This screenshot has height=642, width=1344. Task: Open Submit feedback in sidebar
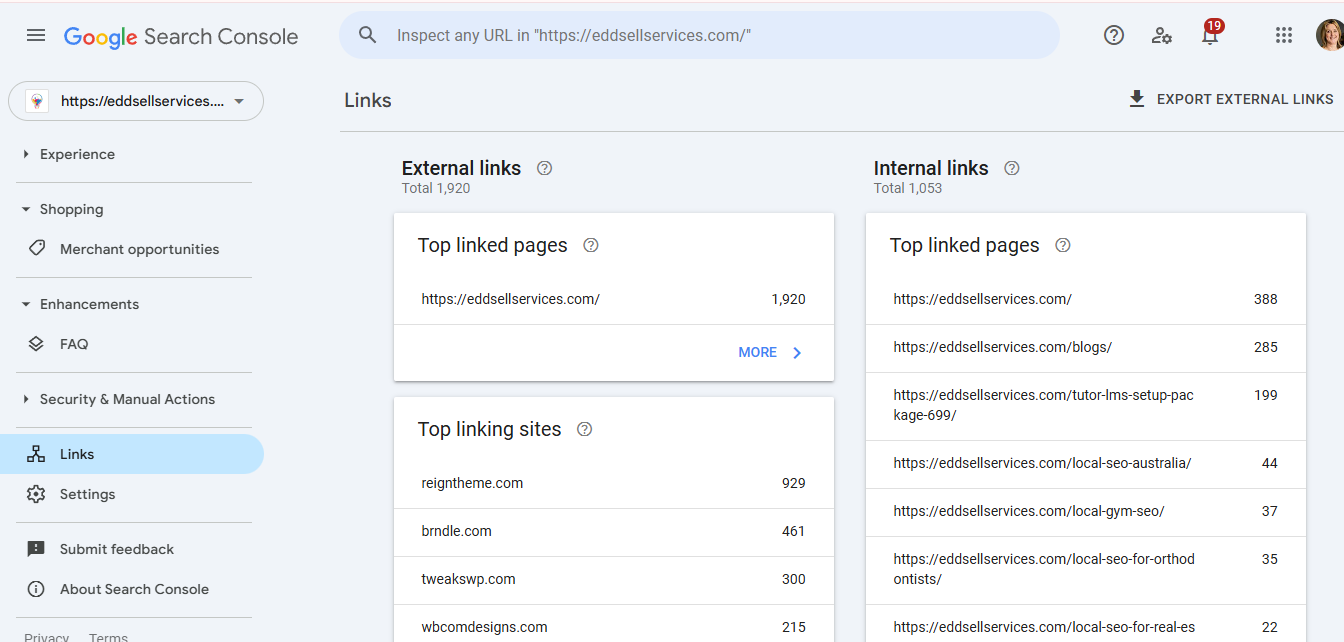[x=132, y=549]
